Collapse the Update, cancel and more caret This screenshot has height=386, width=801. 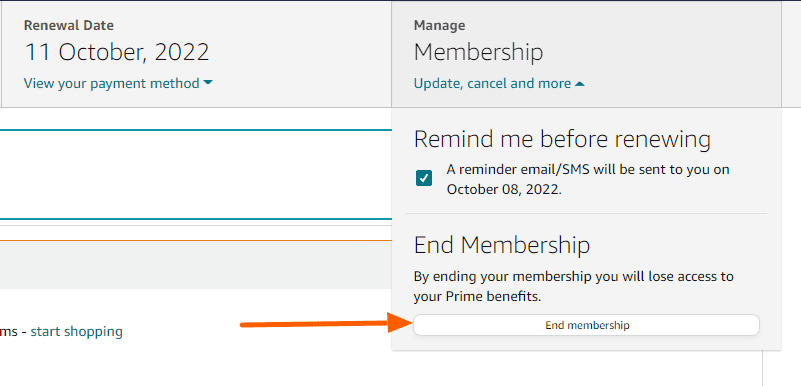[x=579, y=83]
